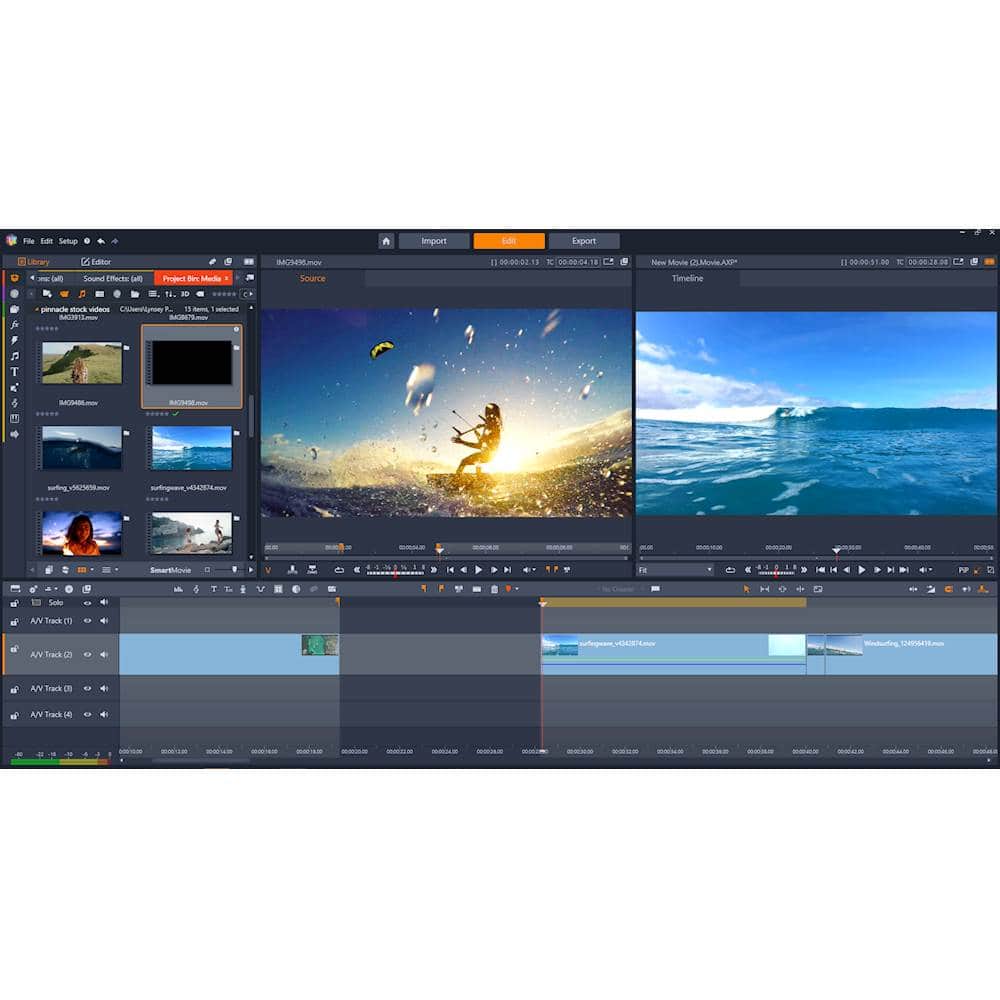
Task: Click the Home icon button
Action: coord(386,241)
